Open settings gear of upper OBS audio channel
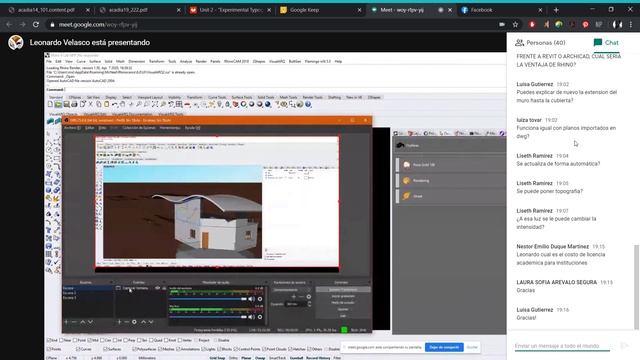This screenshot has height=360, width=640. pos(260,299)
